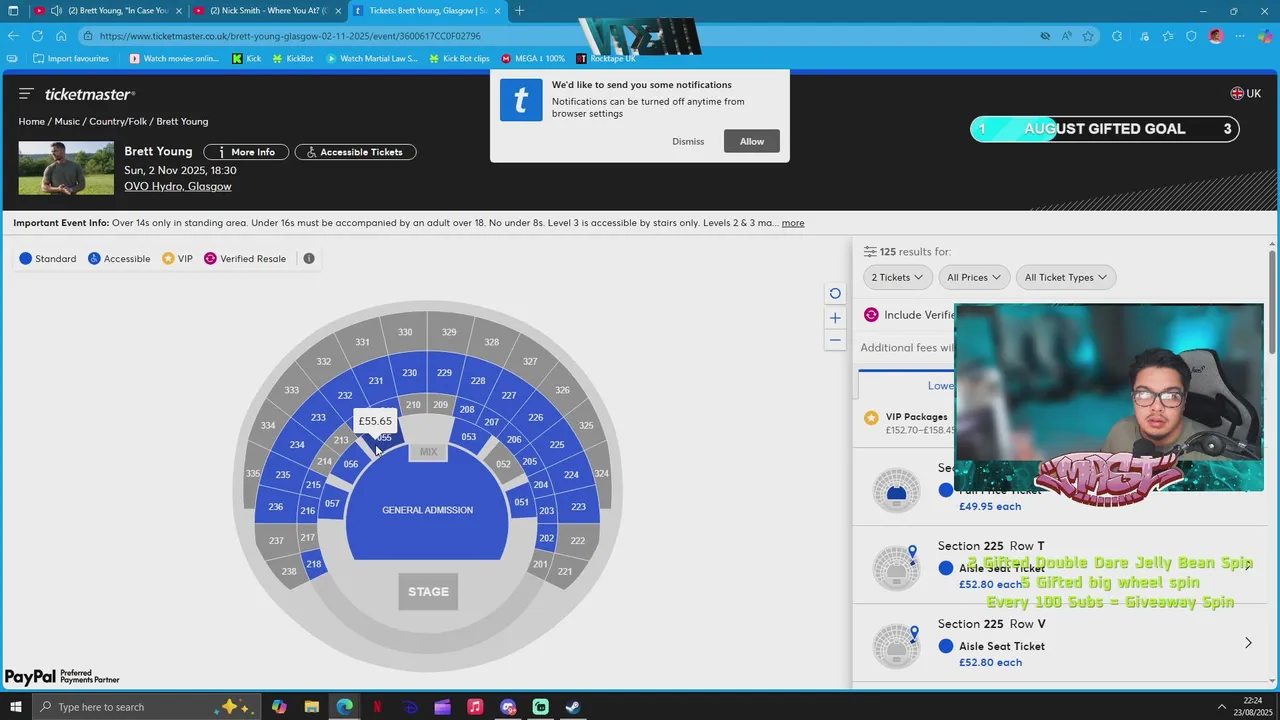
Task: Click the taskbar search box
Action: 147,707
